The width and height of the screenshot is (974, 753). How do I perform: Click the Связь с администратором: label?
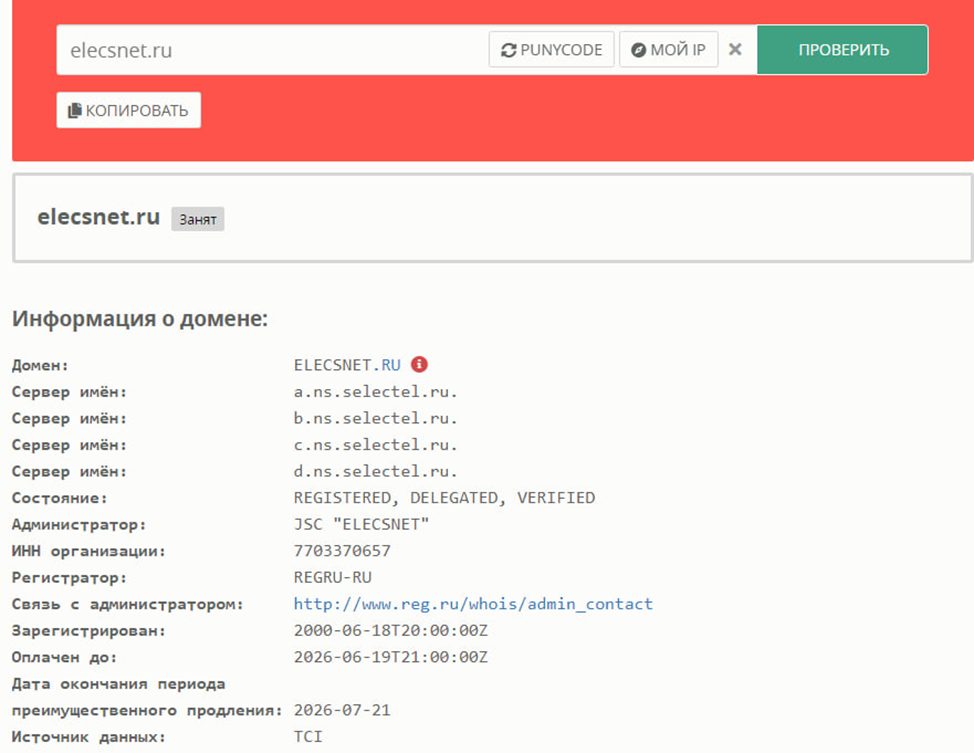(128, 604)
